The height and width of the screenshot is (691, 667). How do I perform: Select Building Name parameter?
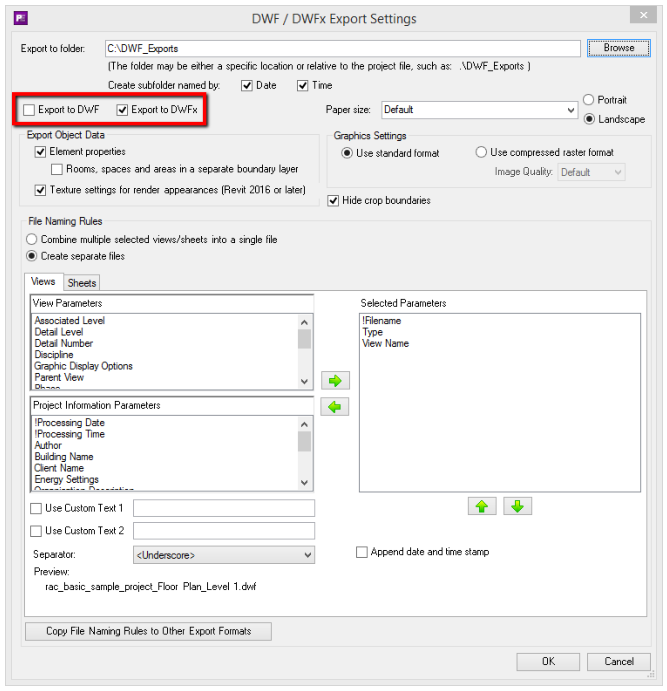(64, 457)
